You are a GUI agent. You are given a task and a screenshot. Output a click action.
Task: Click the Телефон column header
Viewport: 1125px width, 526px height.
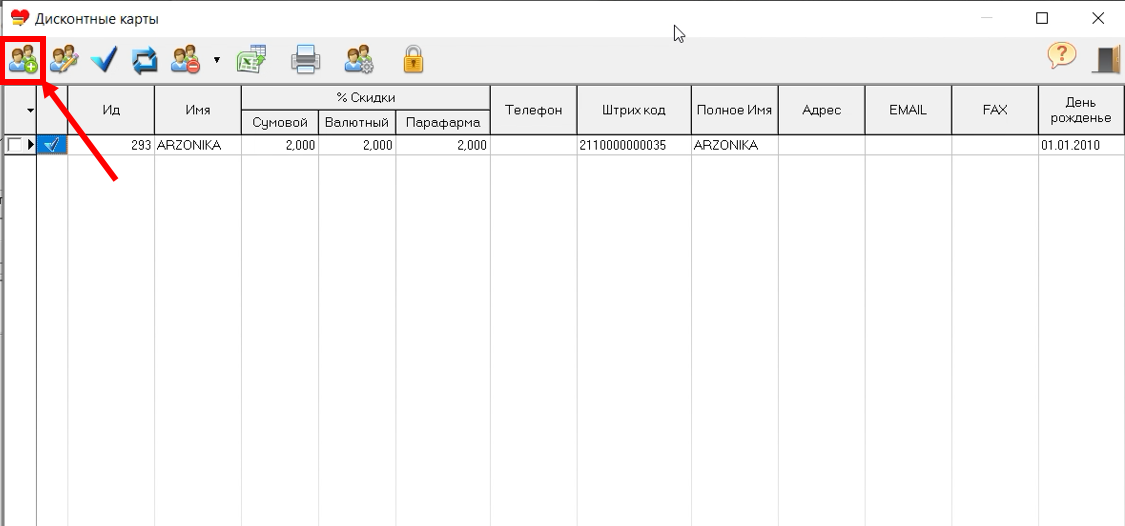click(x=534, y=111)
